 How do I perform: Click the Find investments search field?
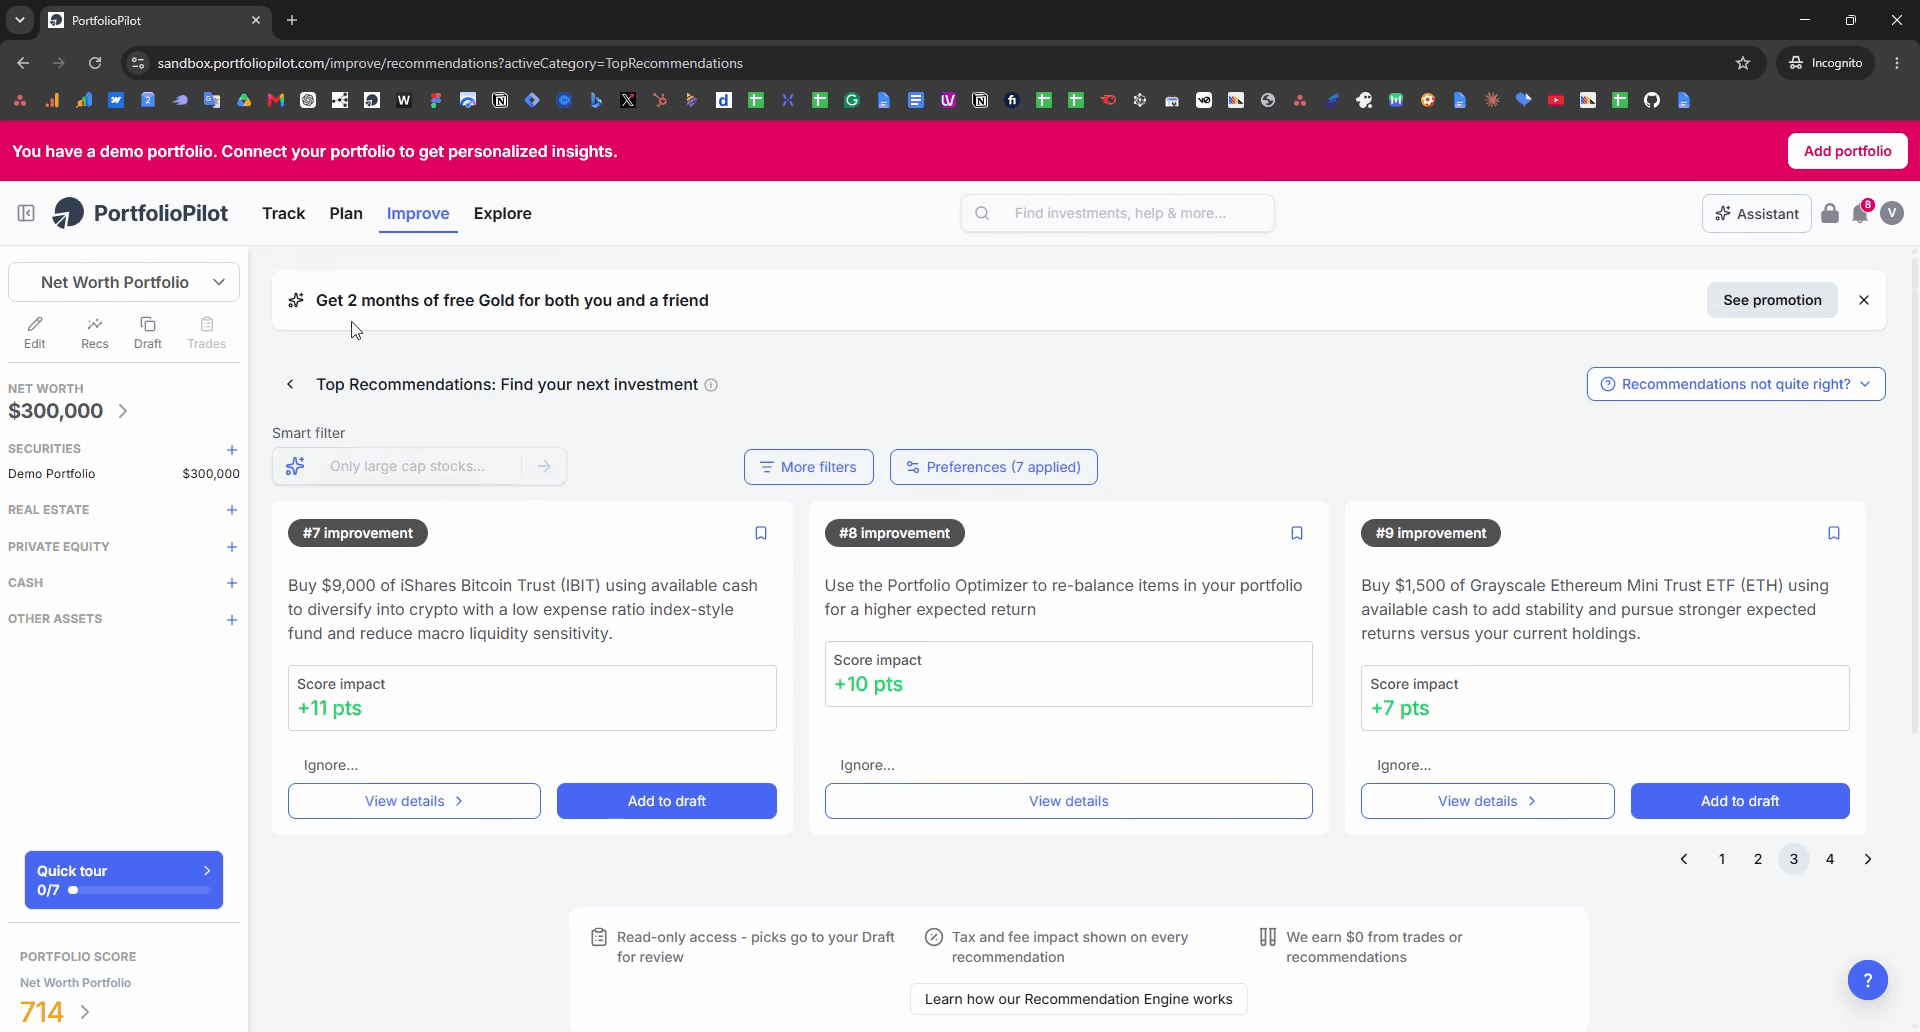(x=1118, y=213)
